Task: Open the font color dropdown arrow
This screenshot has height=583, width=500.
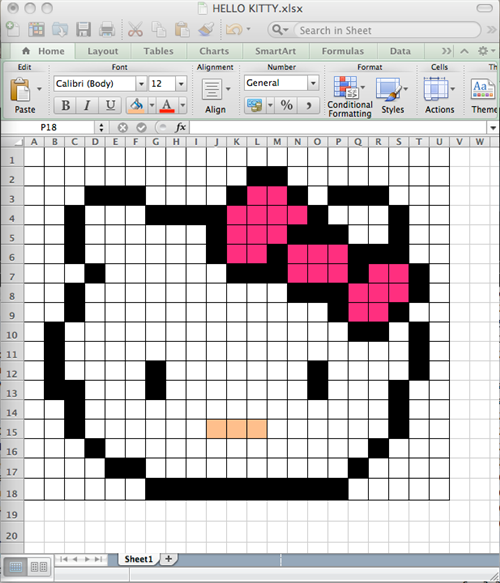Action: (183, 106)
